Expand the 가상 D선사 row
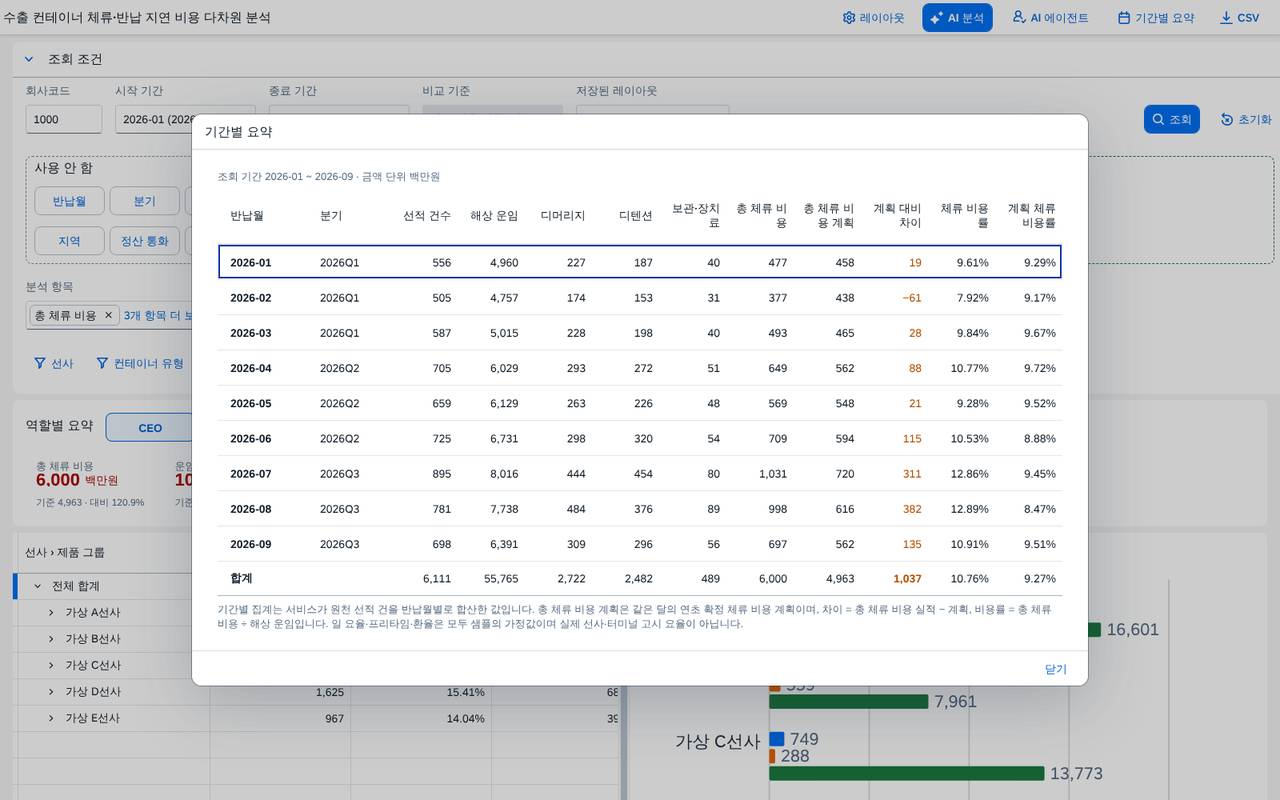This screenshot has width=1280, height=800. (51, 692)
